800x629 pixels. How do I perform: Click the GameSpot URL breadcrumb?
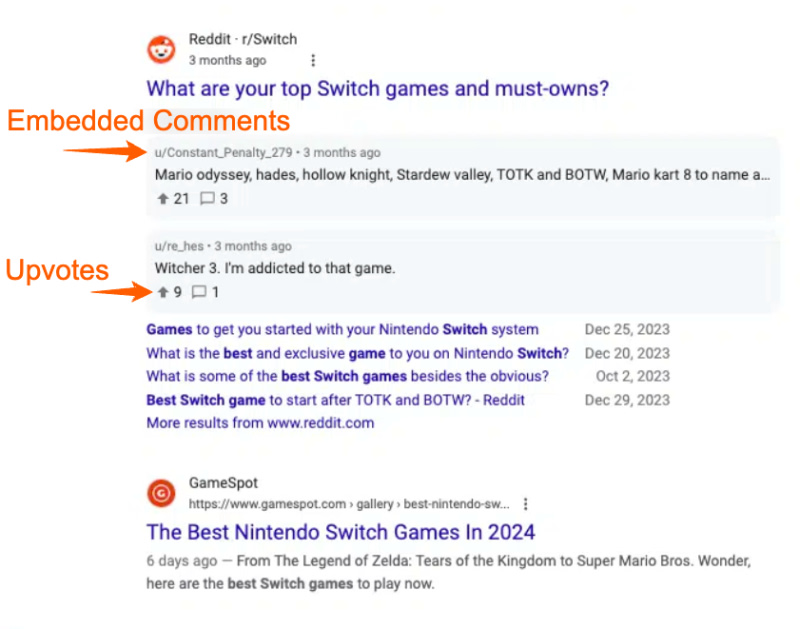tap(348, 504)
